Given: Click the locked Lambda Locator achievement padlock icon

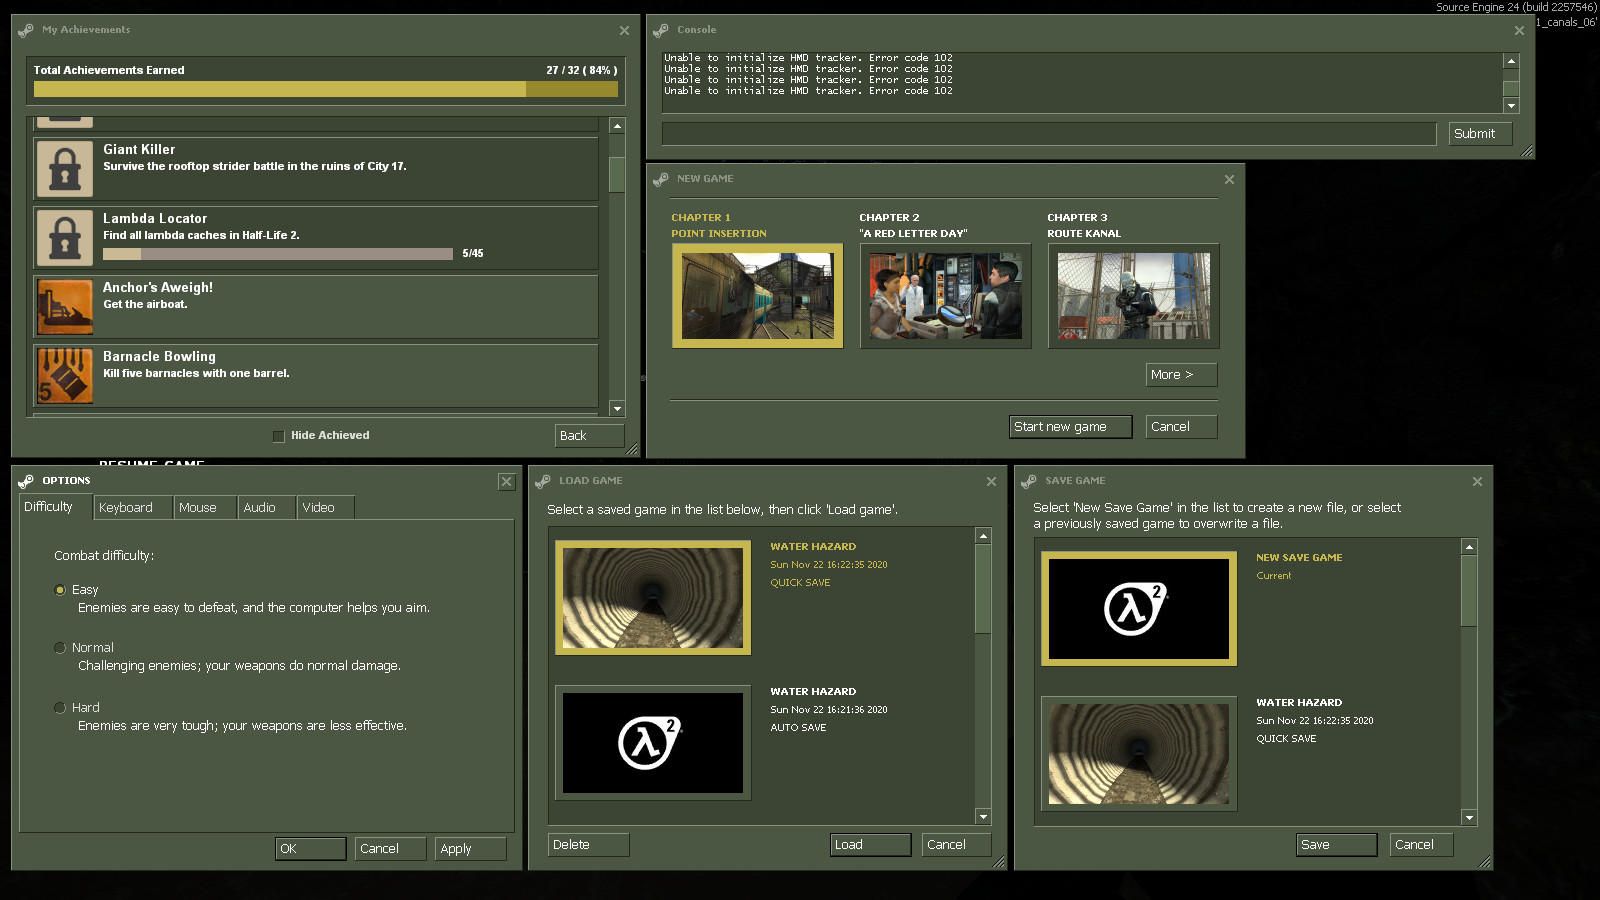Looking at the screenshot, I should (x=63, y=238).
